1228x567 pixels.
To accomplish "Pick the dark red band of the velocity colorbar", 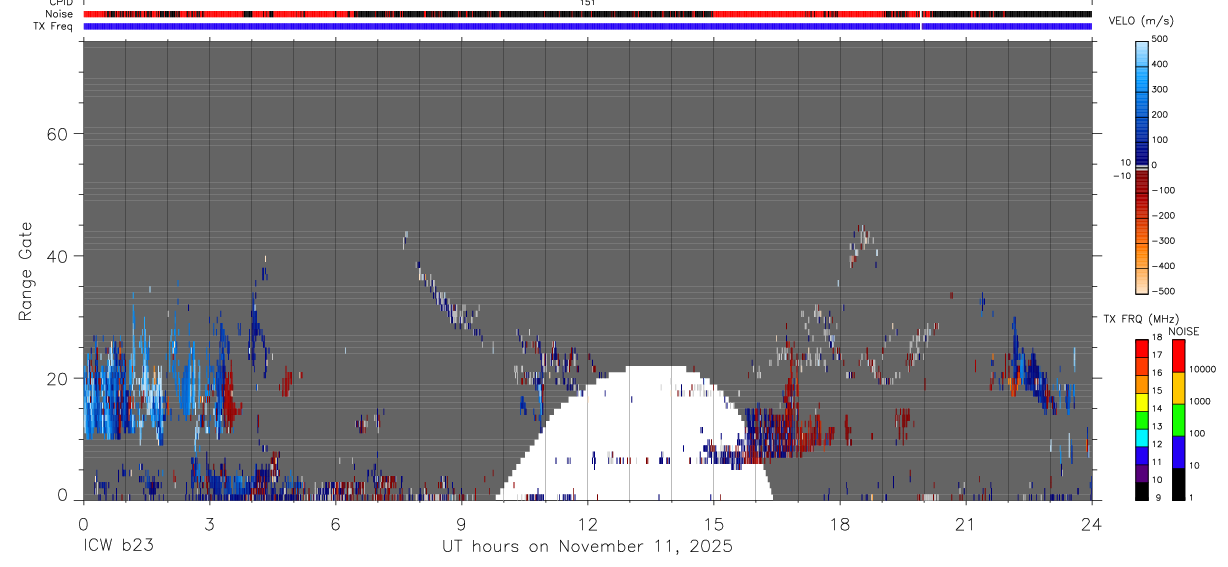I will (x=1142, y=180).
